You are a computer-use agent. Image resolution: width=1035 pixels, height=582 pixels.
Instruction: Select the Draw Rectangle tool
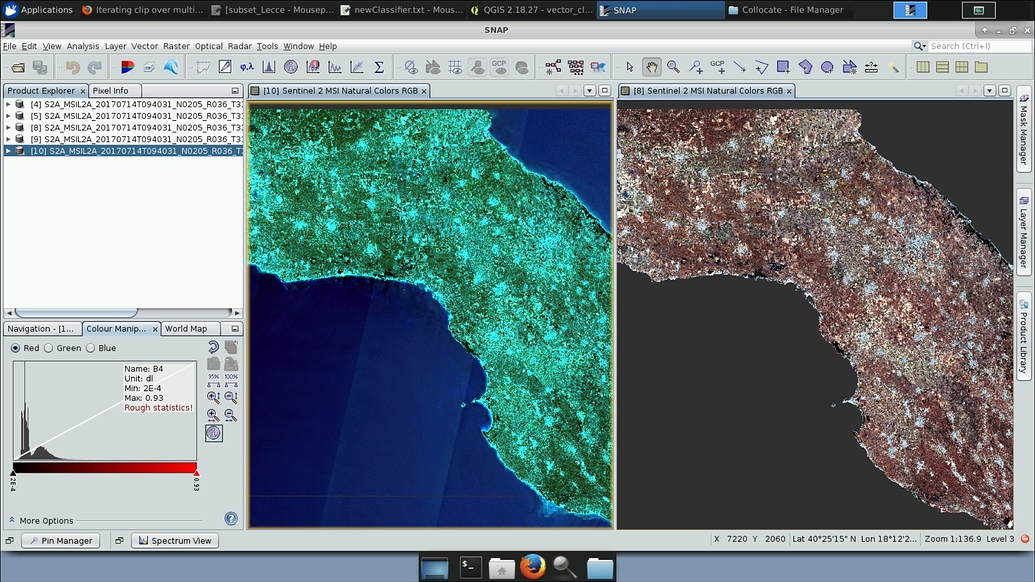point(783,67)
